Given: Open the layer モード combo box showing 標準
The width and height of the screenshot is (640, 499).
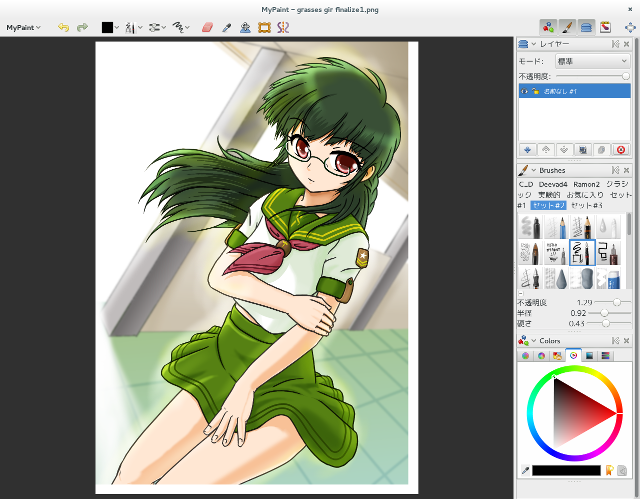Looking at the screenshot, I should pos(593,61).
